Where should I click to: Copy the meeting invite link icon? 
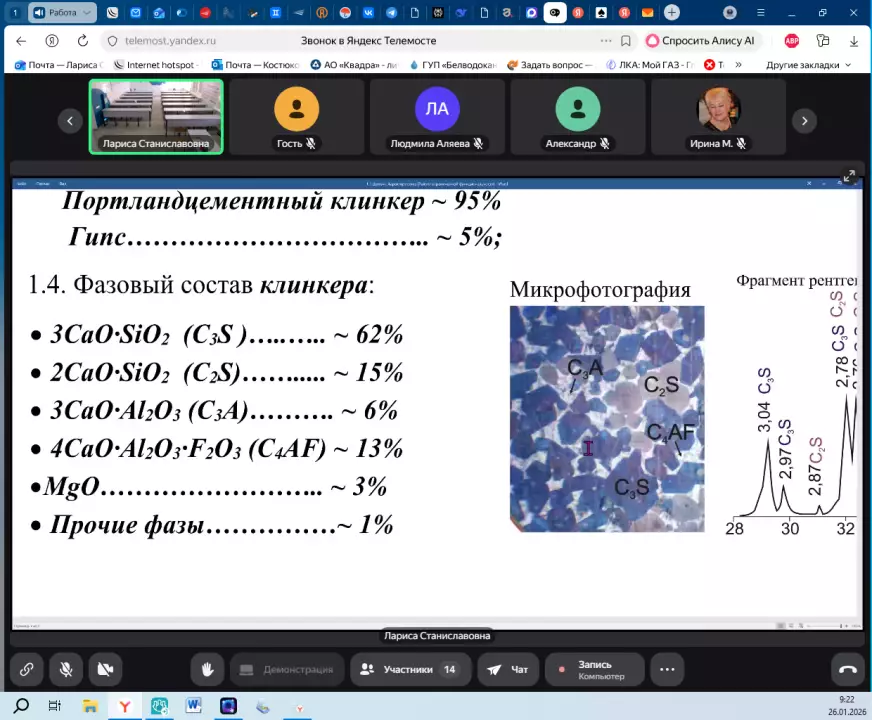27,669
